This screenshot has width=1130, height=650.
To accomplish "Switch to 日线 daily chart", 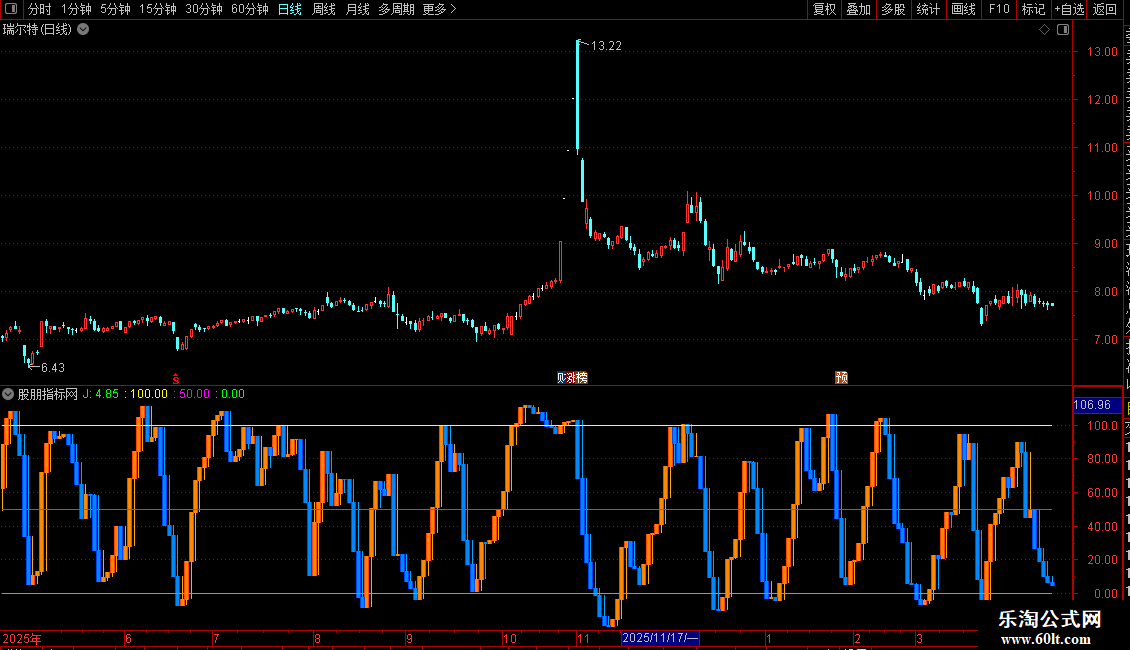I will click(290, 9).
